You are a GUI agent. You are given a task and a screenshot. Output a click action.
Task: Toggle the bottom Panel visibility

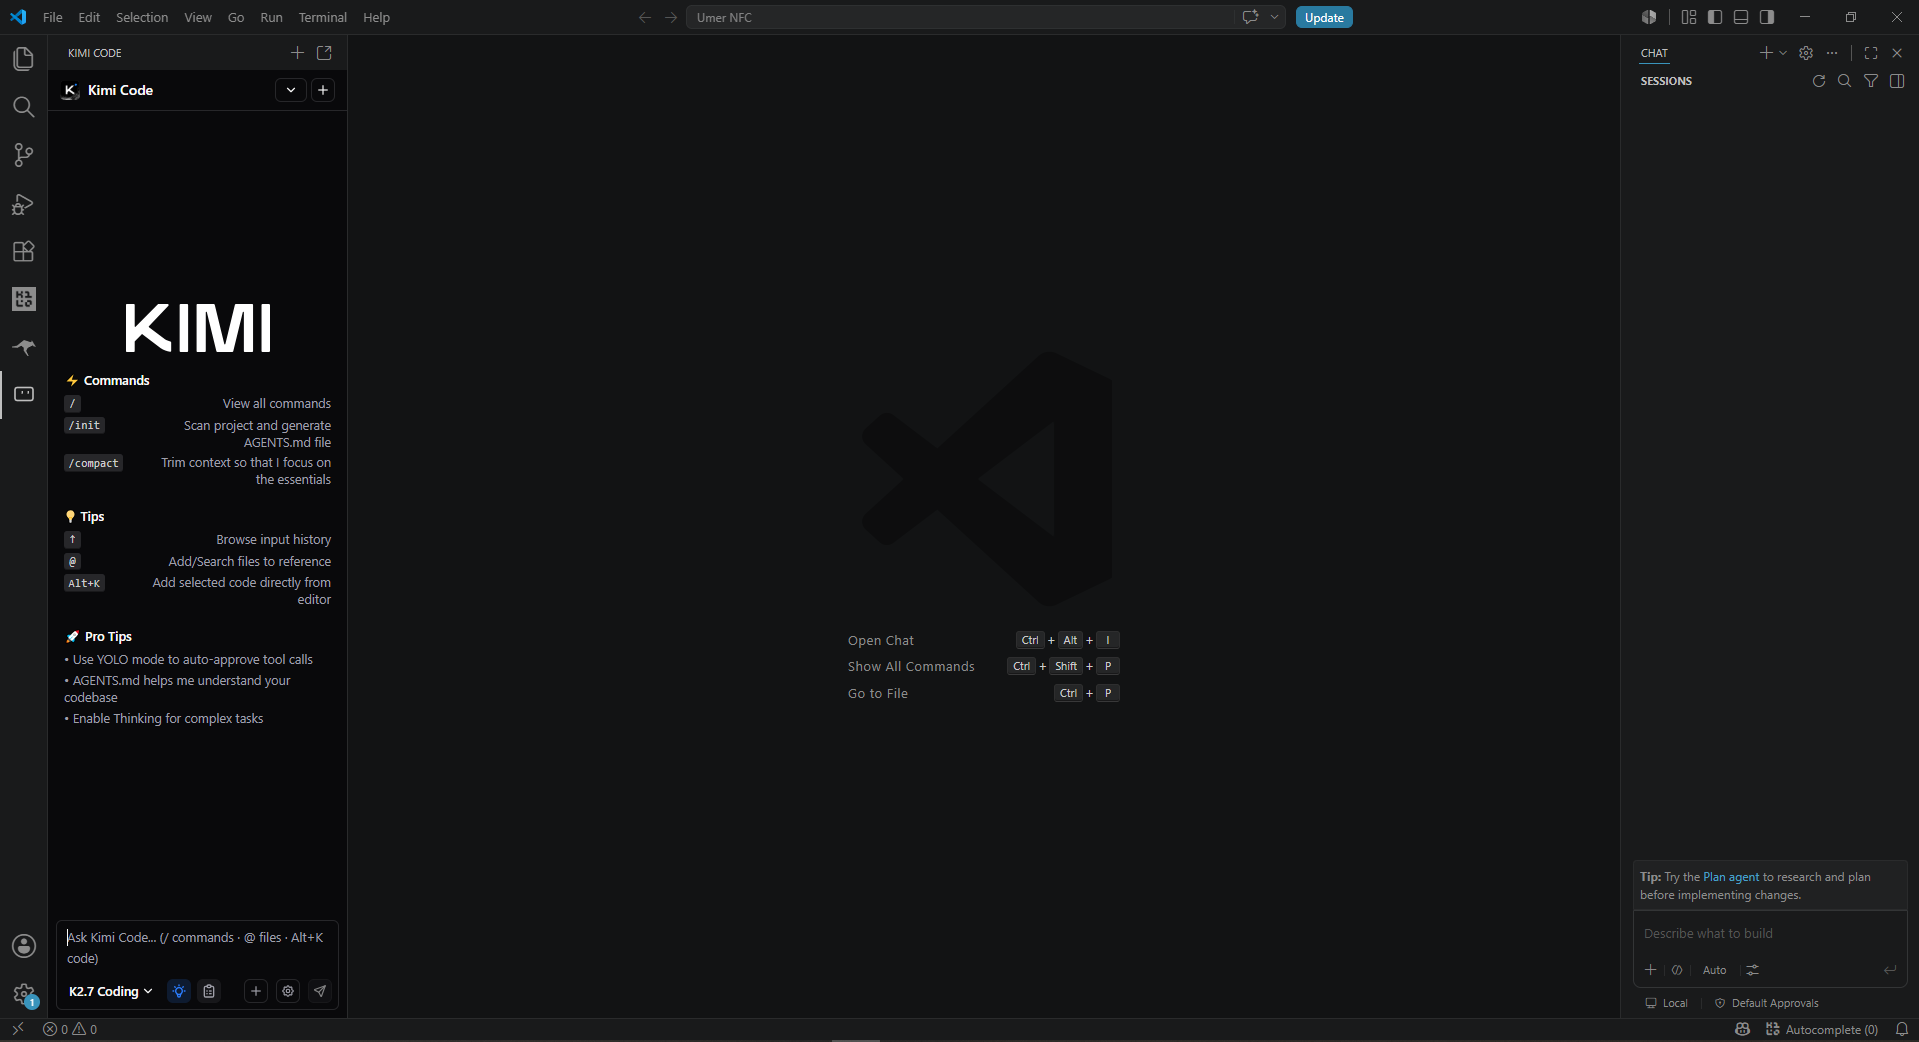tap(1741, 17)
